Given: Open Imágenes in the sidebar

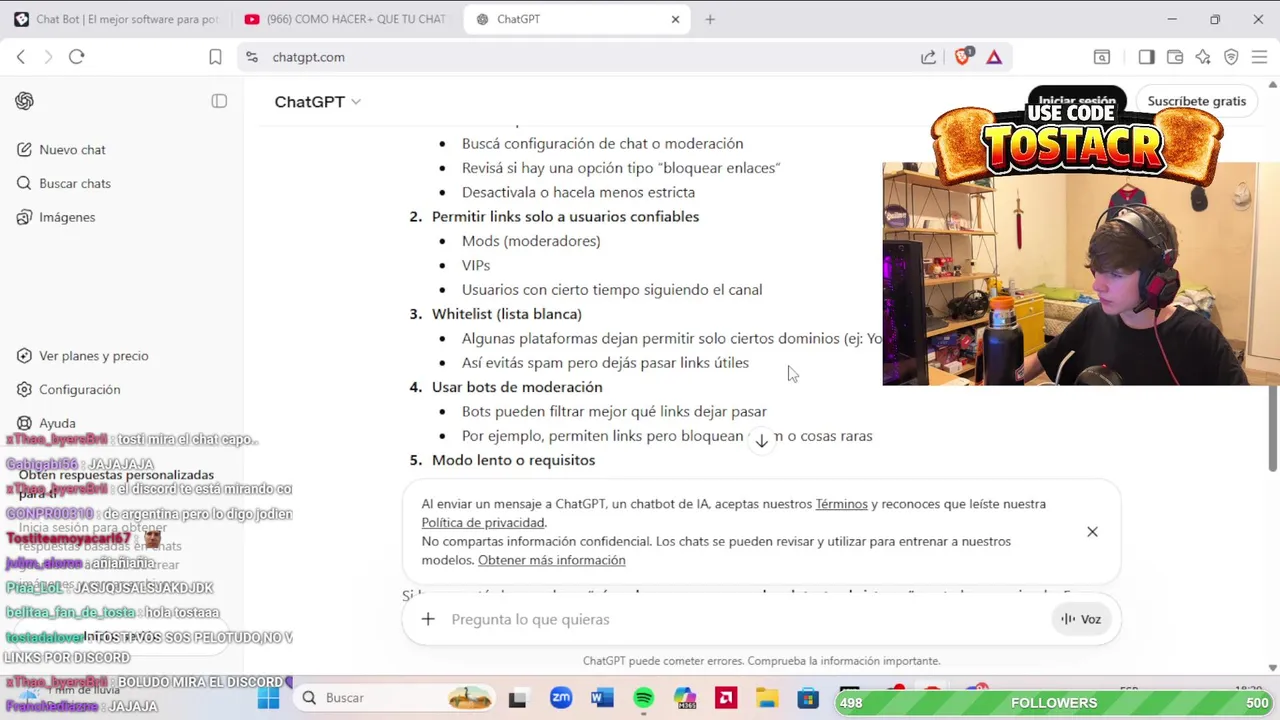Looking at the screenshot, I should pyautogui.click(x=56, y=217).
